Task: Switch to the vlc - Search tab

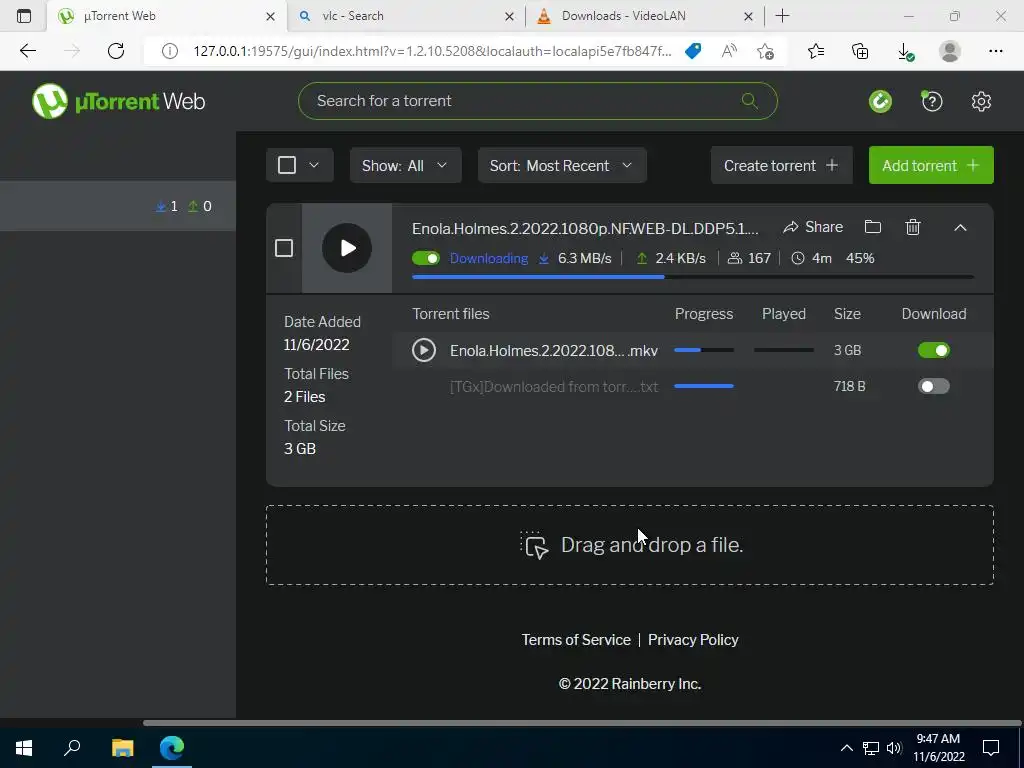Action: tap(405, 16)
